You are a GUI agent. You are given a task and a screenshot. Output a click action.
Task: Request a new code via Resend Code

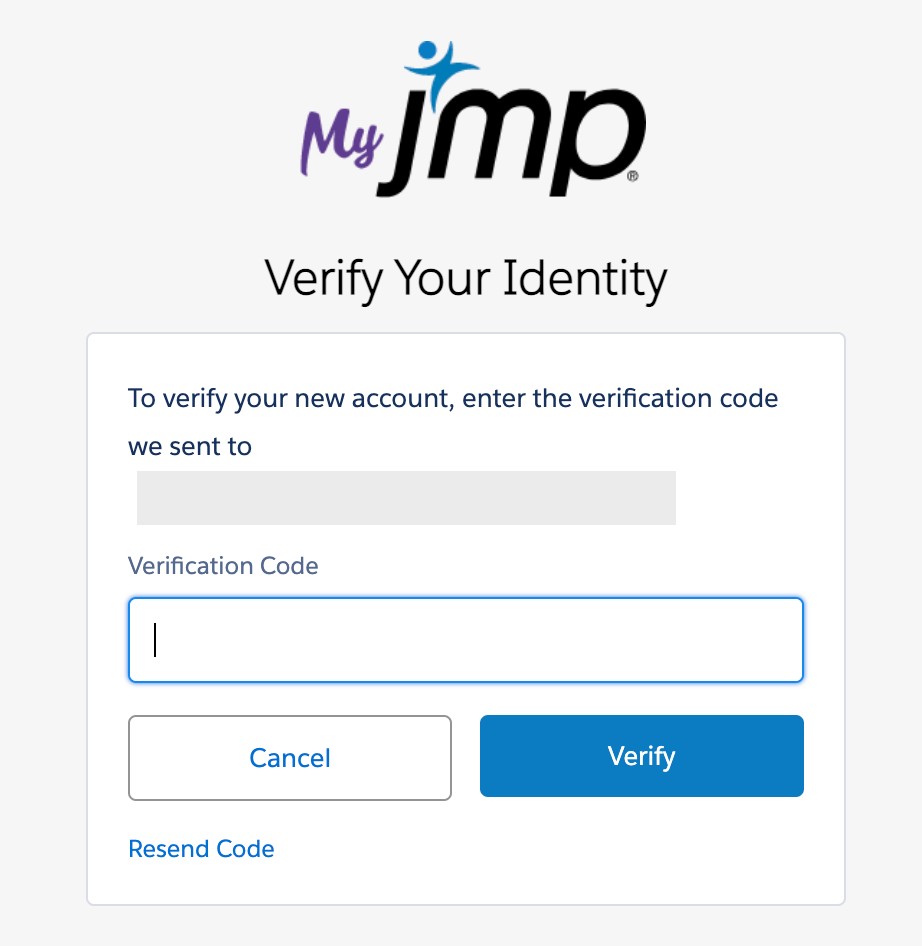click(201, 849)
